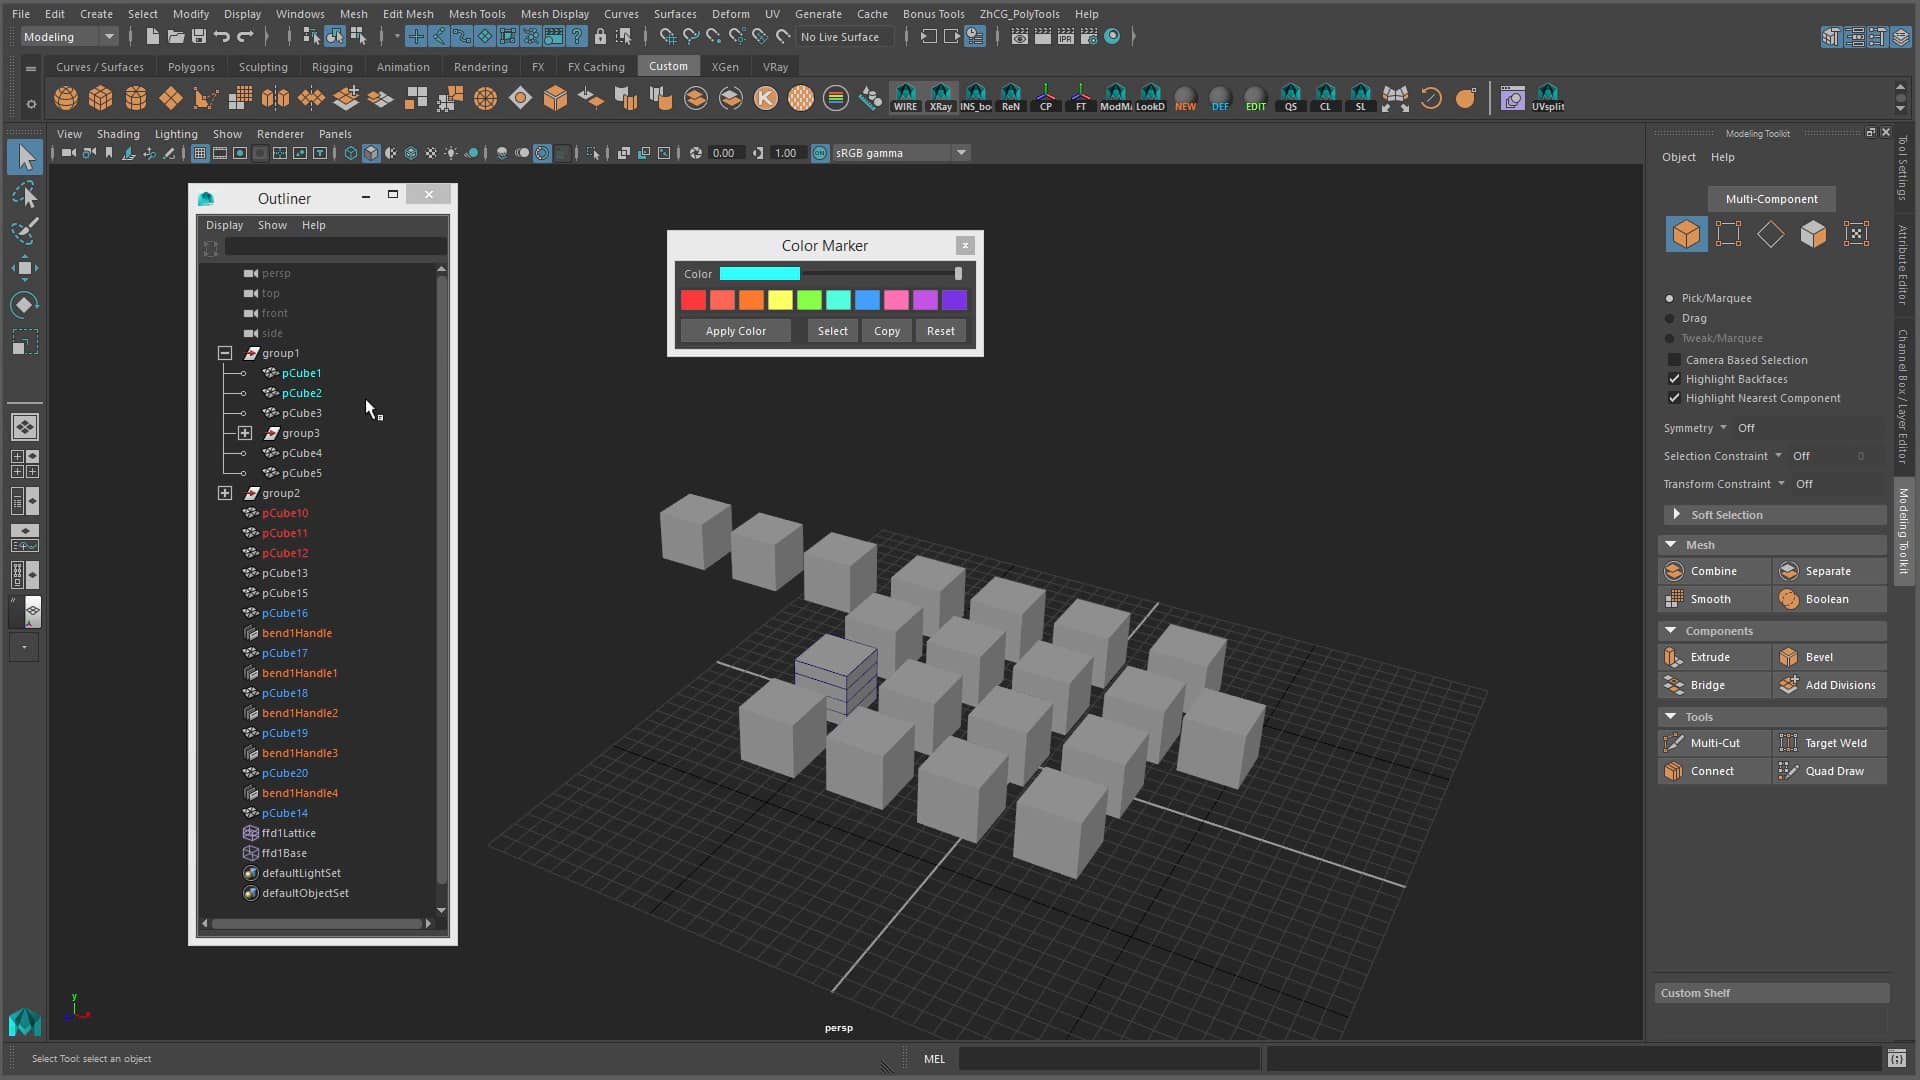Click the WIRE shelf icon
The image size is (1920, 1080).
coord(905,98)
